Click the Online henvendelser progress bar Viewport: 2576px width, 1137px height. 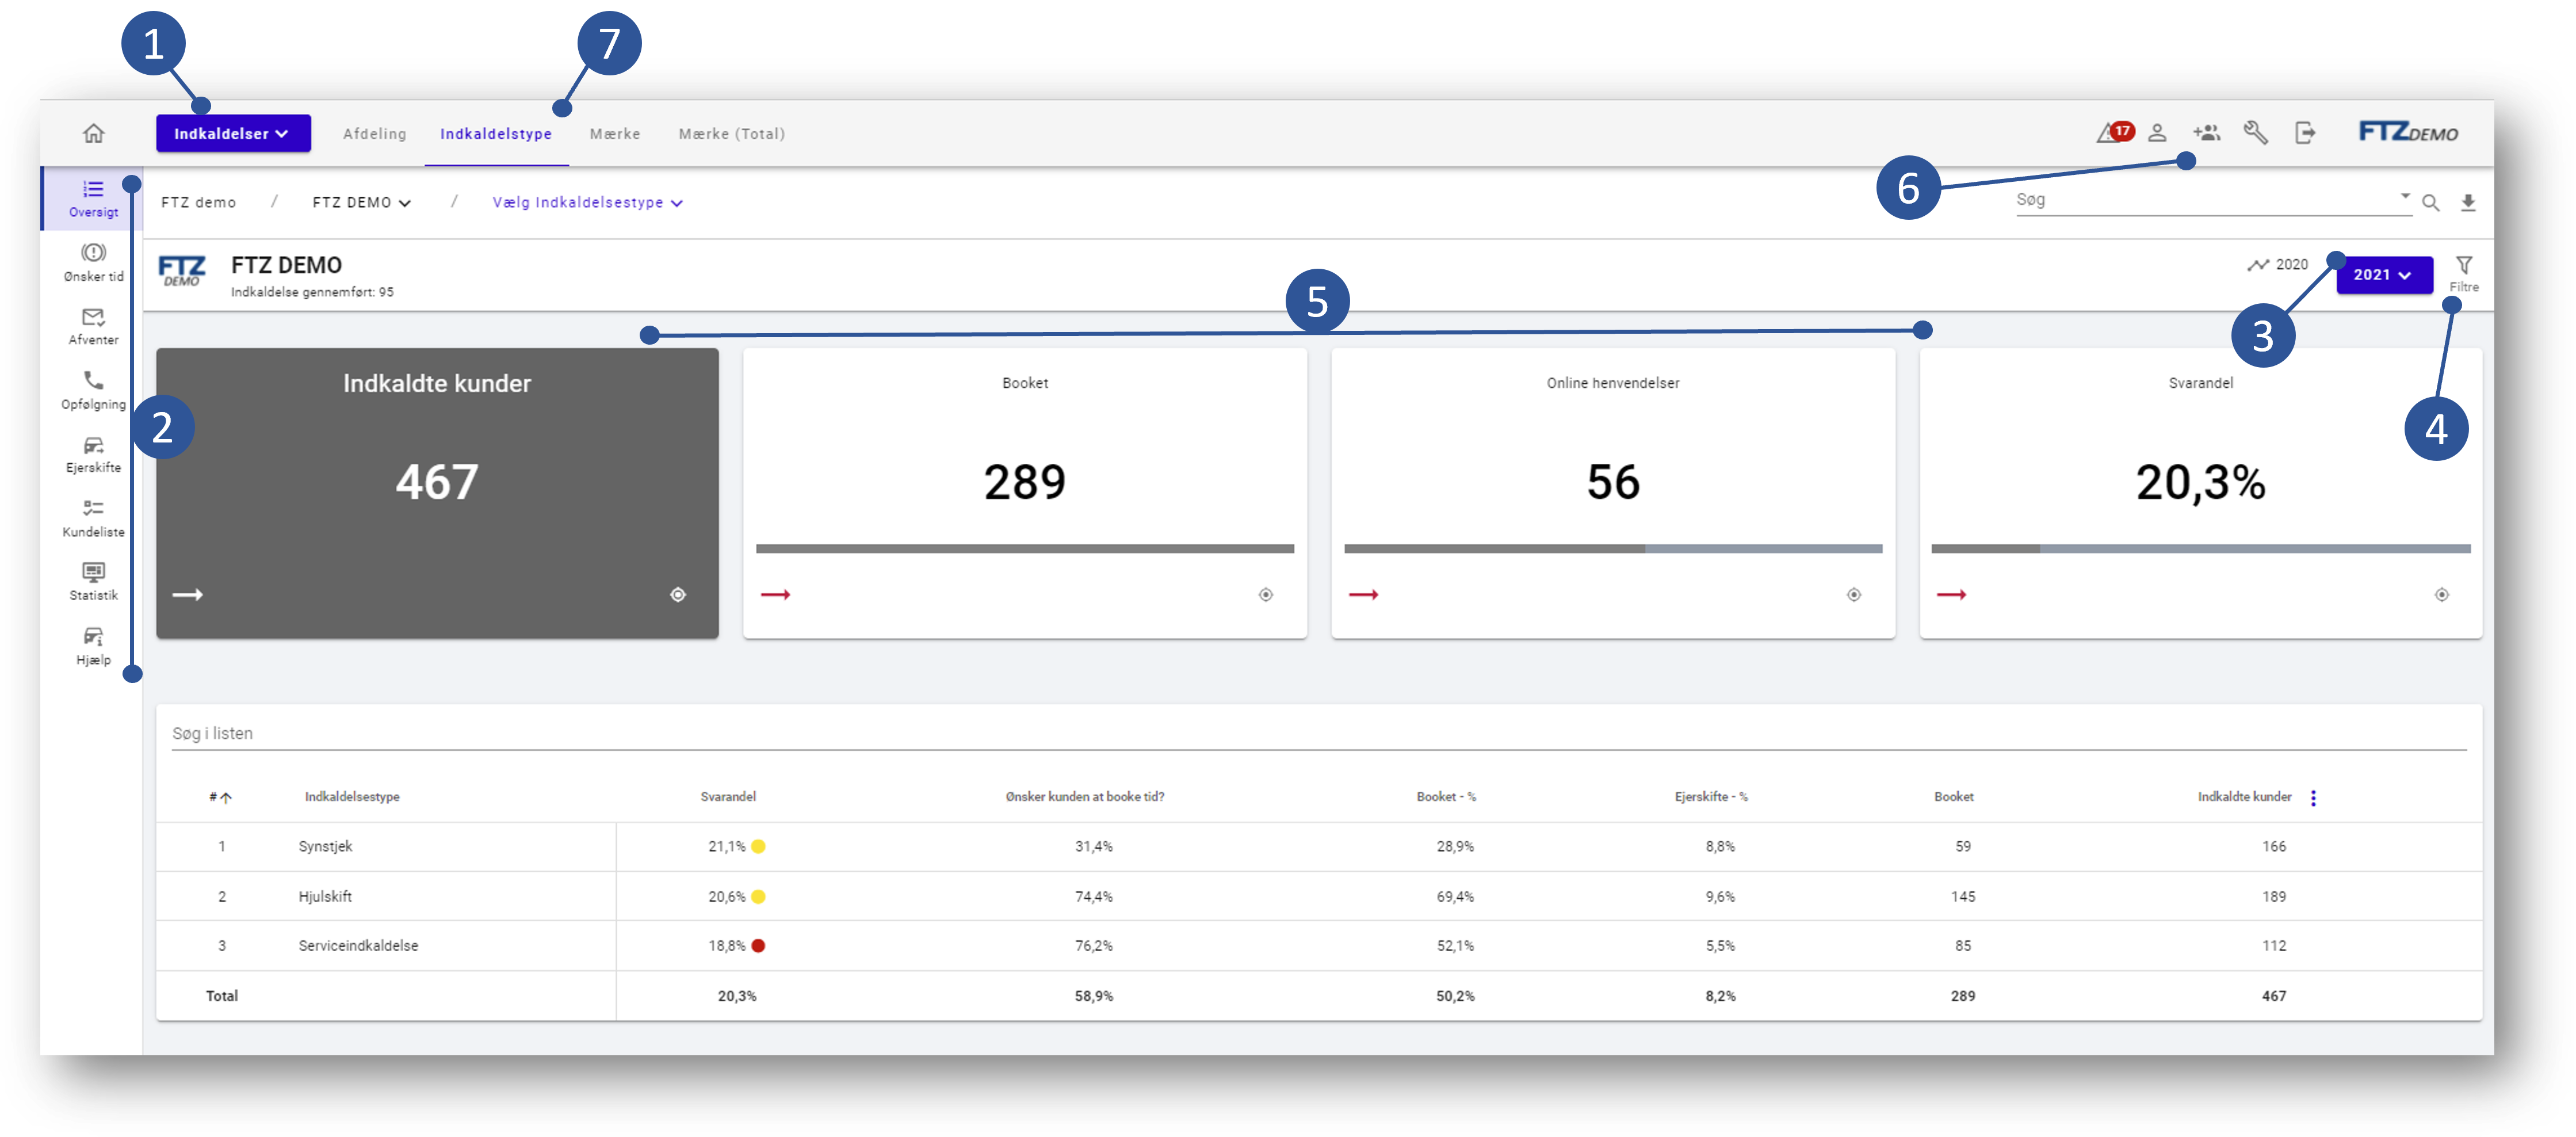tap(1613, 549)
